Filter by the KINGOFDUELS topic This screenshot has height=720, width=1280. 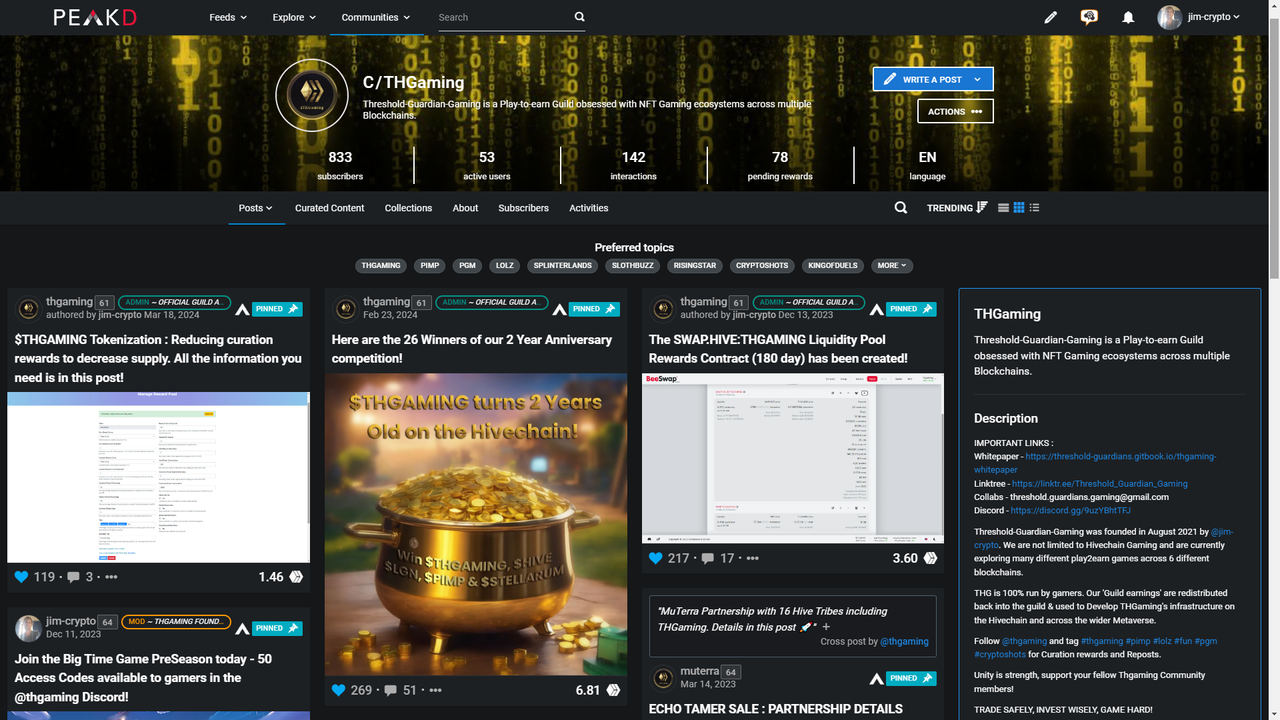(833, 266)
